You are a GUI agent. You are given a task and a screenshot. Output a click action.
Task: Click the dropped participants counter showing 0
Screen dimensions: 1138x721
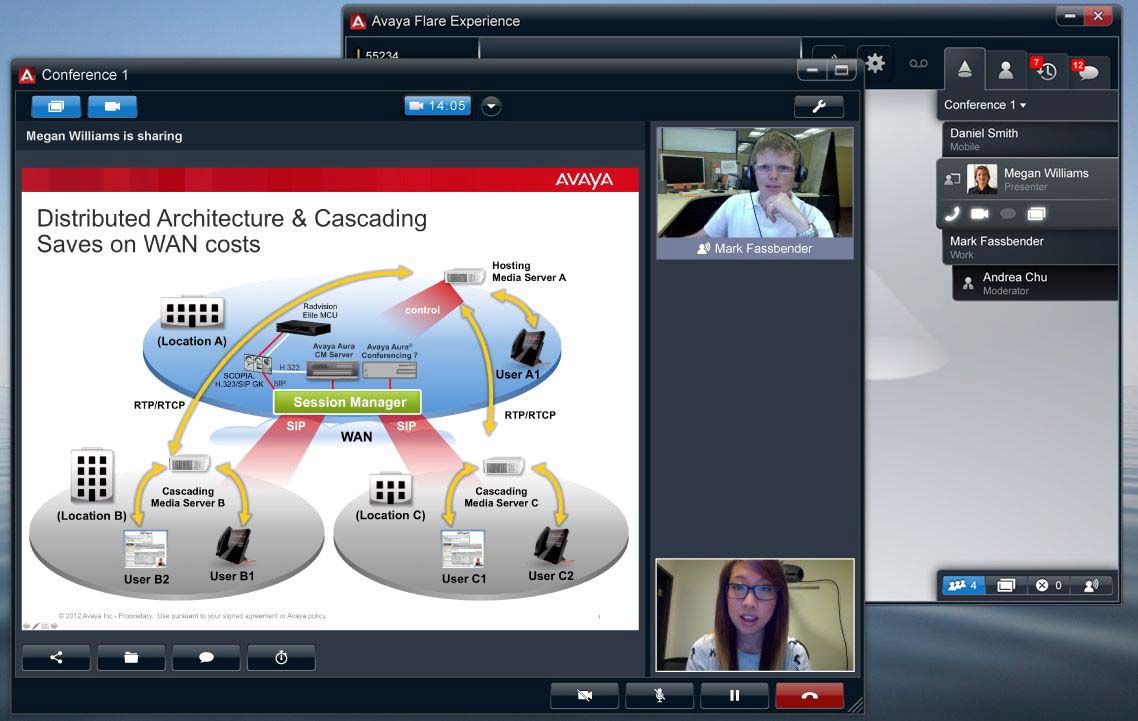pyautogui.click(x=1049, y=585)
